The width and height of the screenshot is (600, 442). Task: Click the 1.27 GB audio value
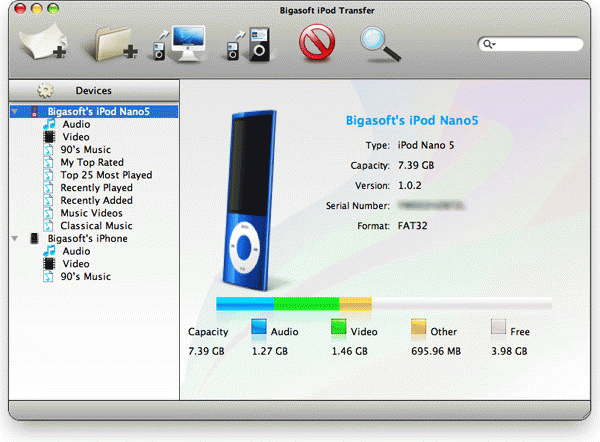(x=270, y=351)
